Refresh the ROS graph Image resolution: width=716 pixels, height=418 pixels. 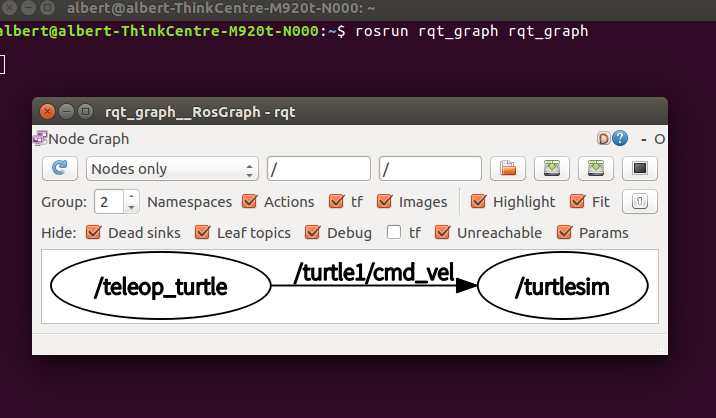pyautogui.click(x=60, y=169)
